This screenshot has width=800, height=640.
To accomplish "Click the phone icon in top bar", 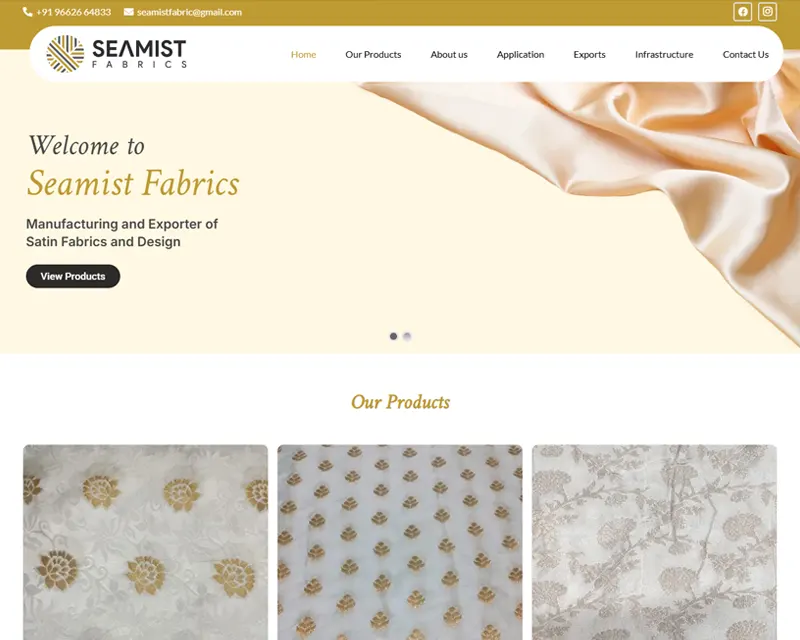I will [28, 12].
